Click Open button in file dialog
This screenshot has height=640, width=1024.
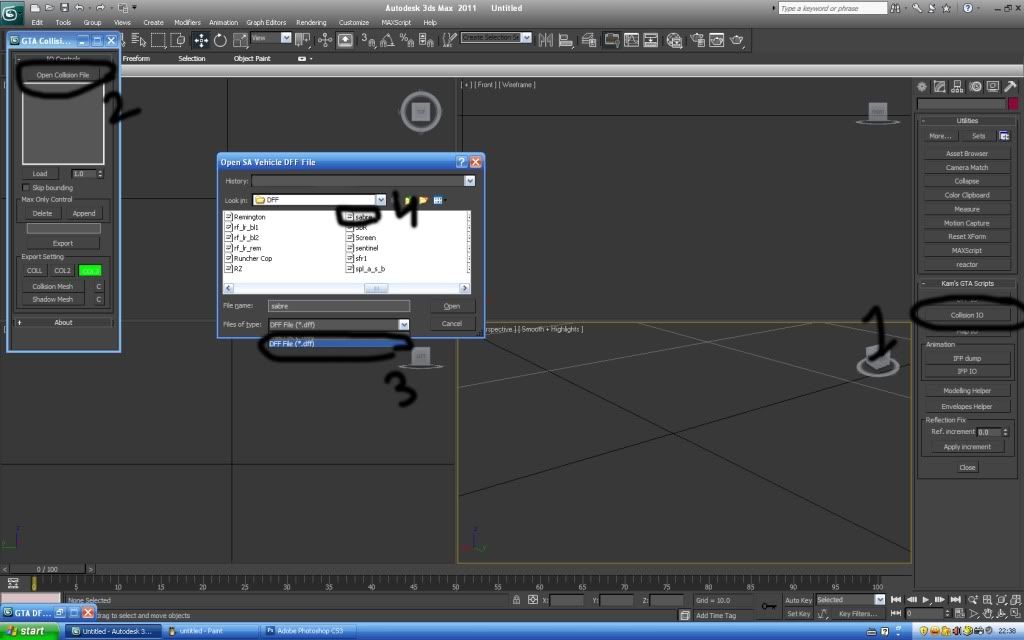click(x=452, y=306)
